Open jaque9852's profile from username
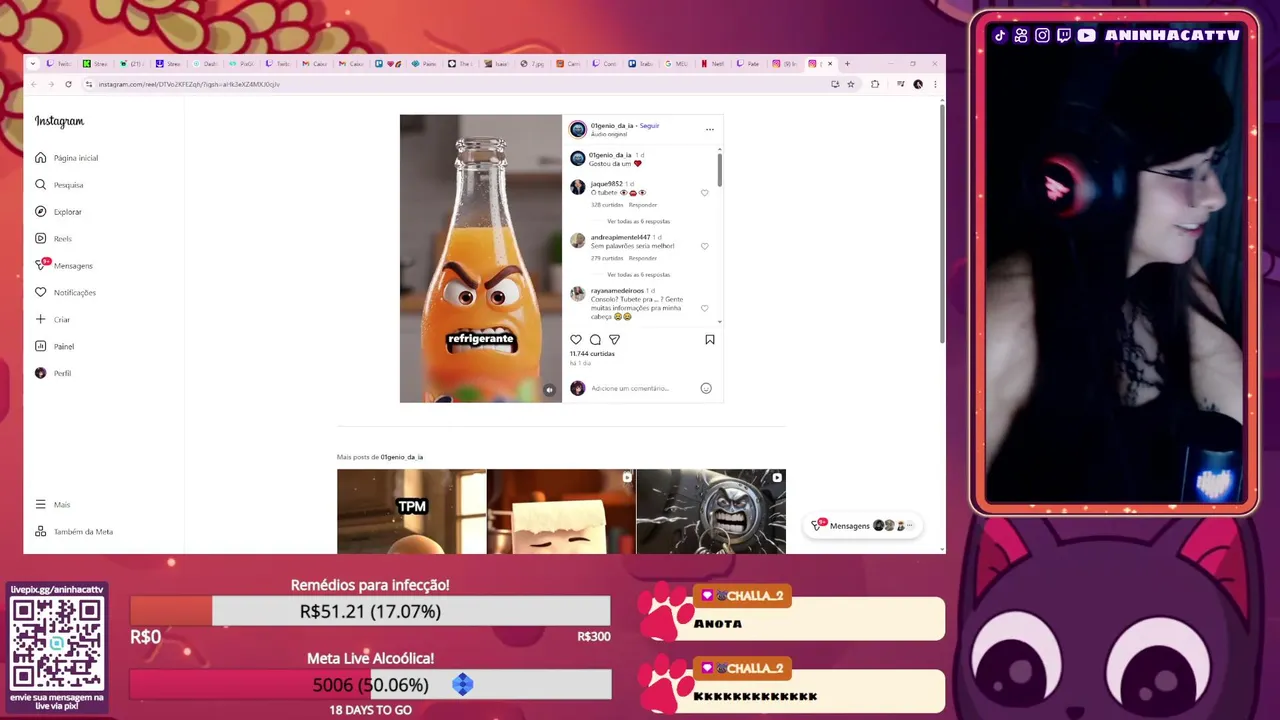1280x720 pixels. (606, 184)
